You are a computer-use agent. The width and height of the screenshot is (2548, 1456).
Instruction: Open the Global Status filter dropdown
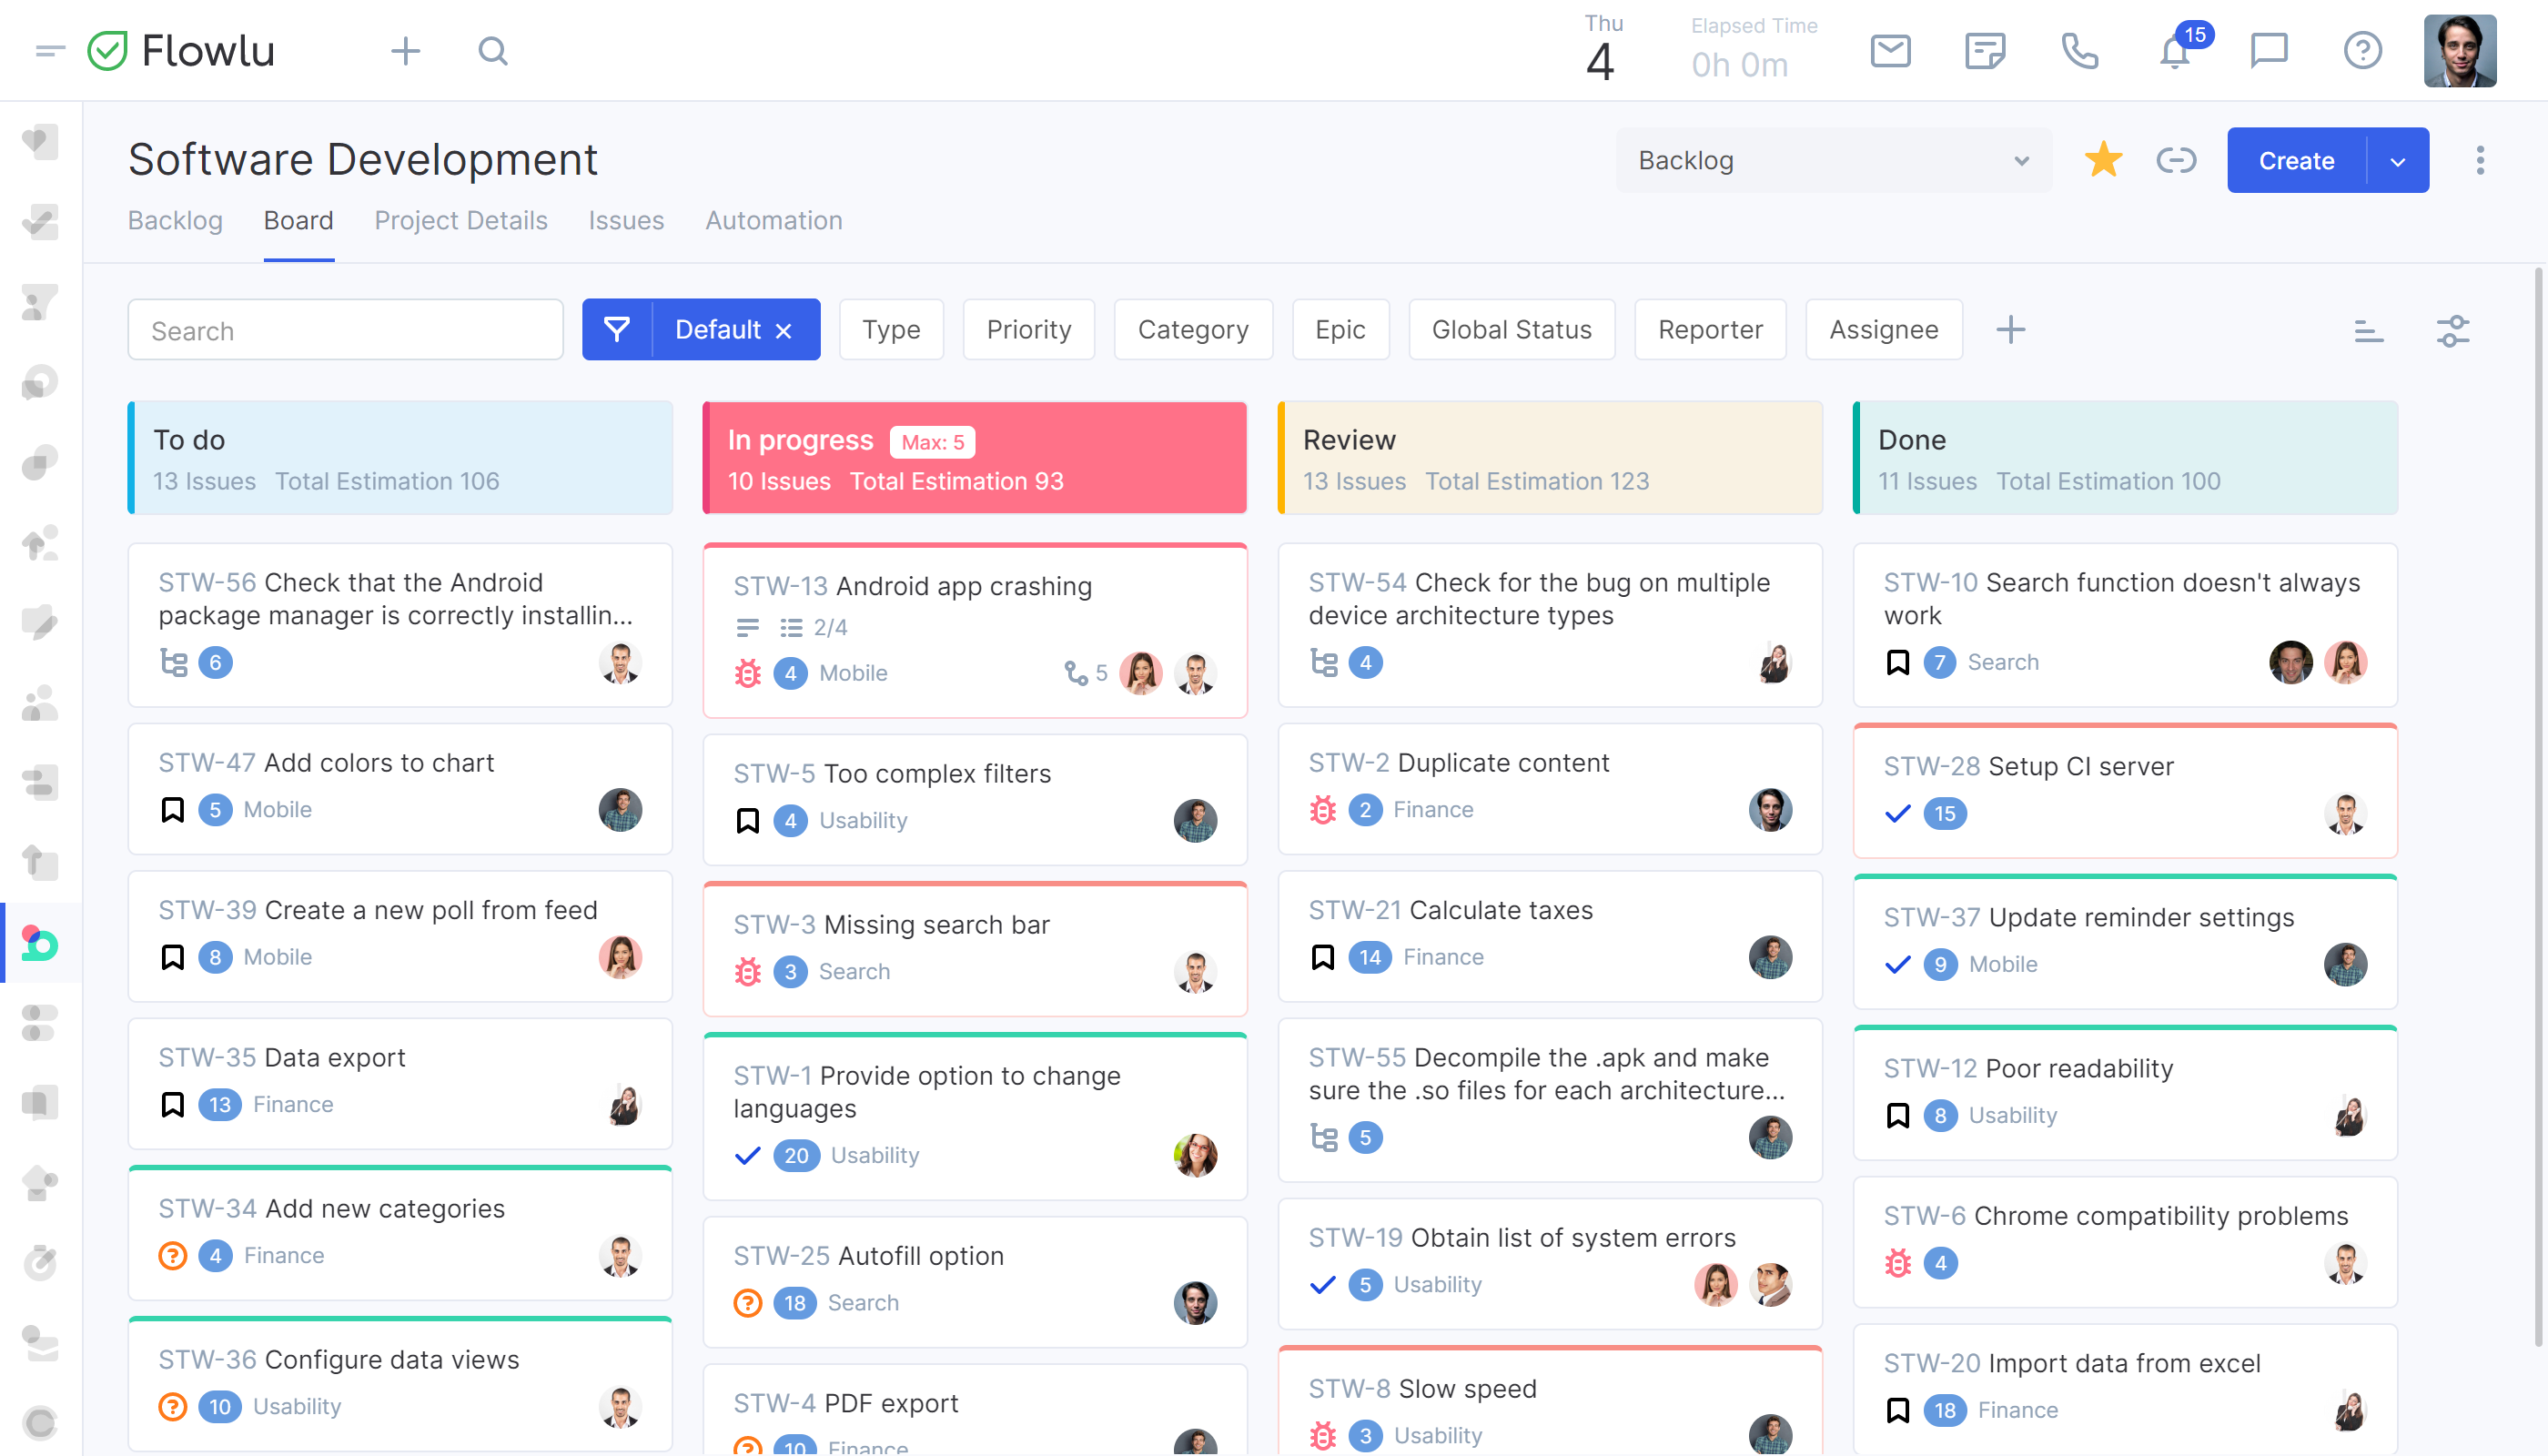point(1511,329)
